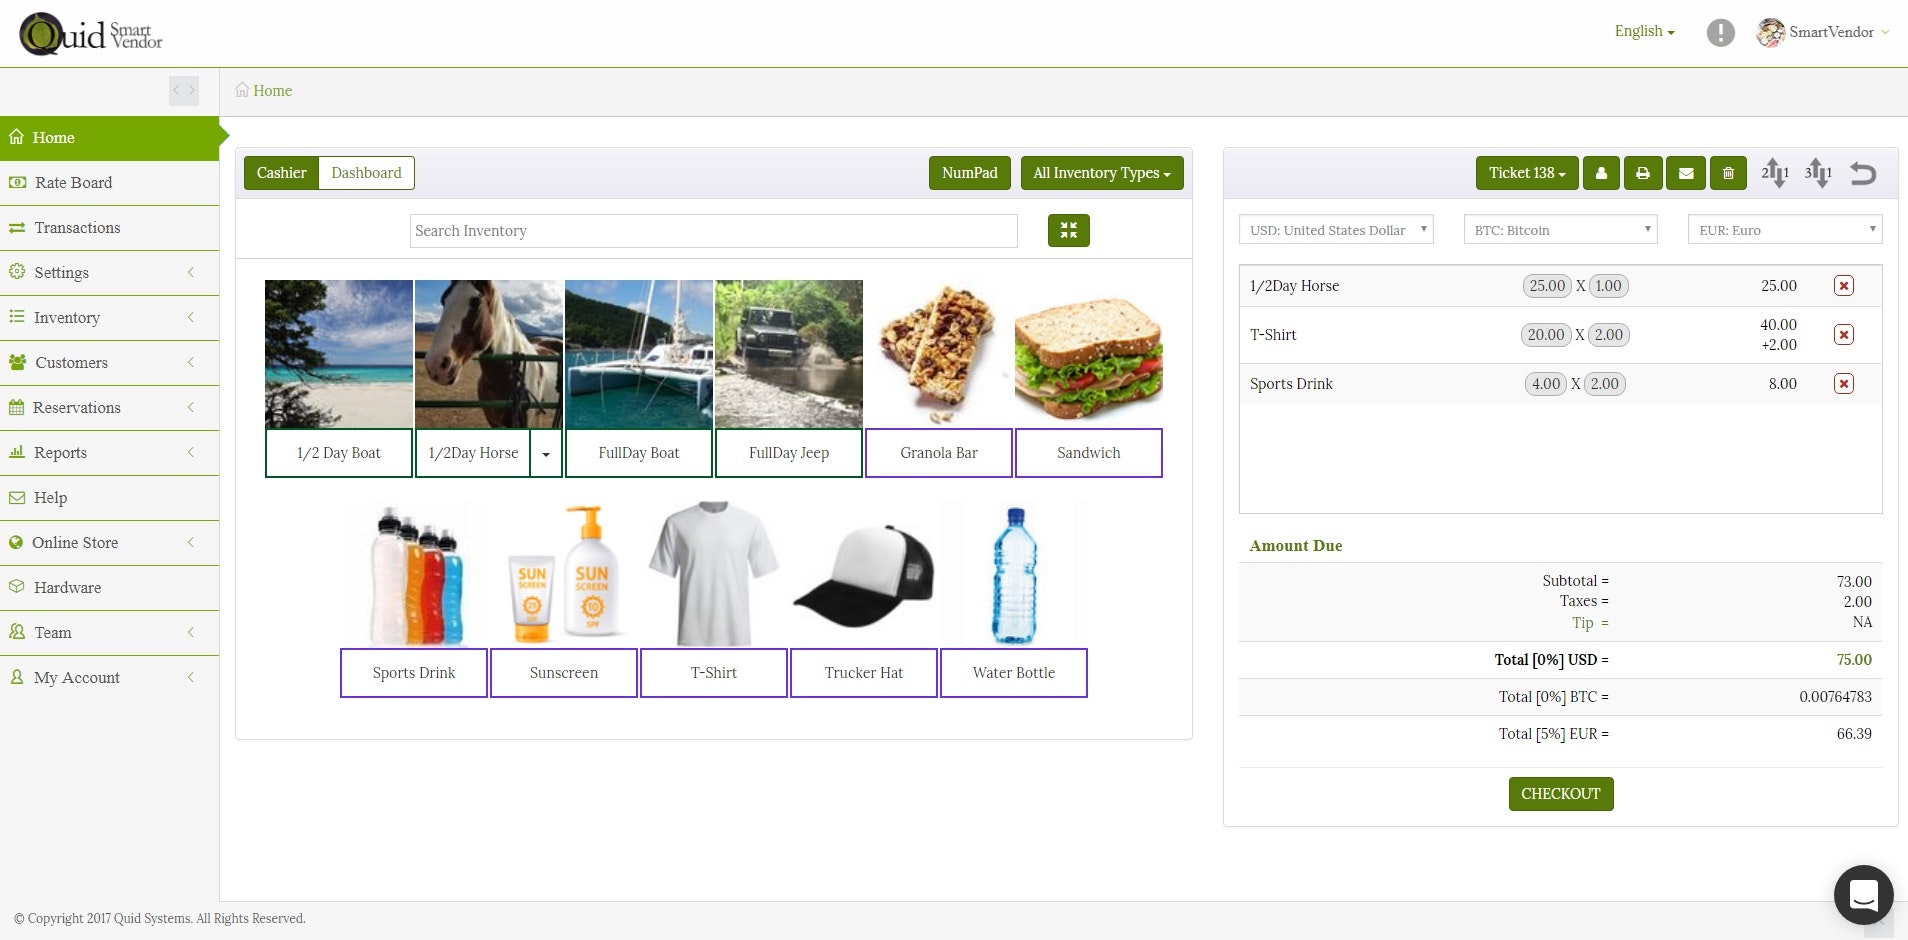The image size is (1908, 940).
Task: Click inside the Search Inventory field
Action: coord(712,230)
